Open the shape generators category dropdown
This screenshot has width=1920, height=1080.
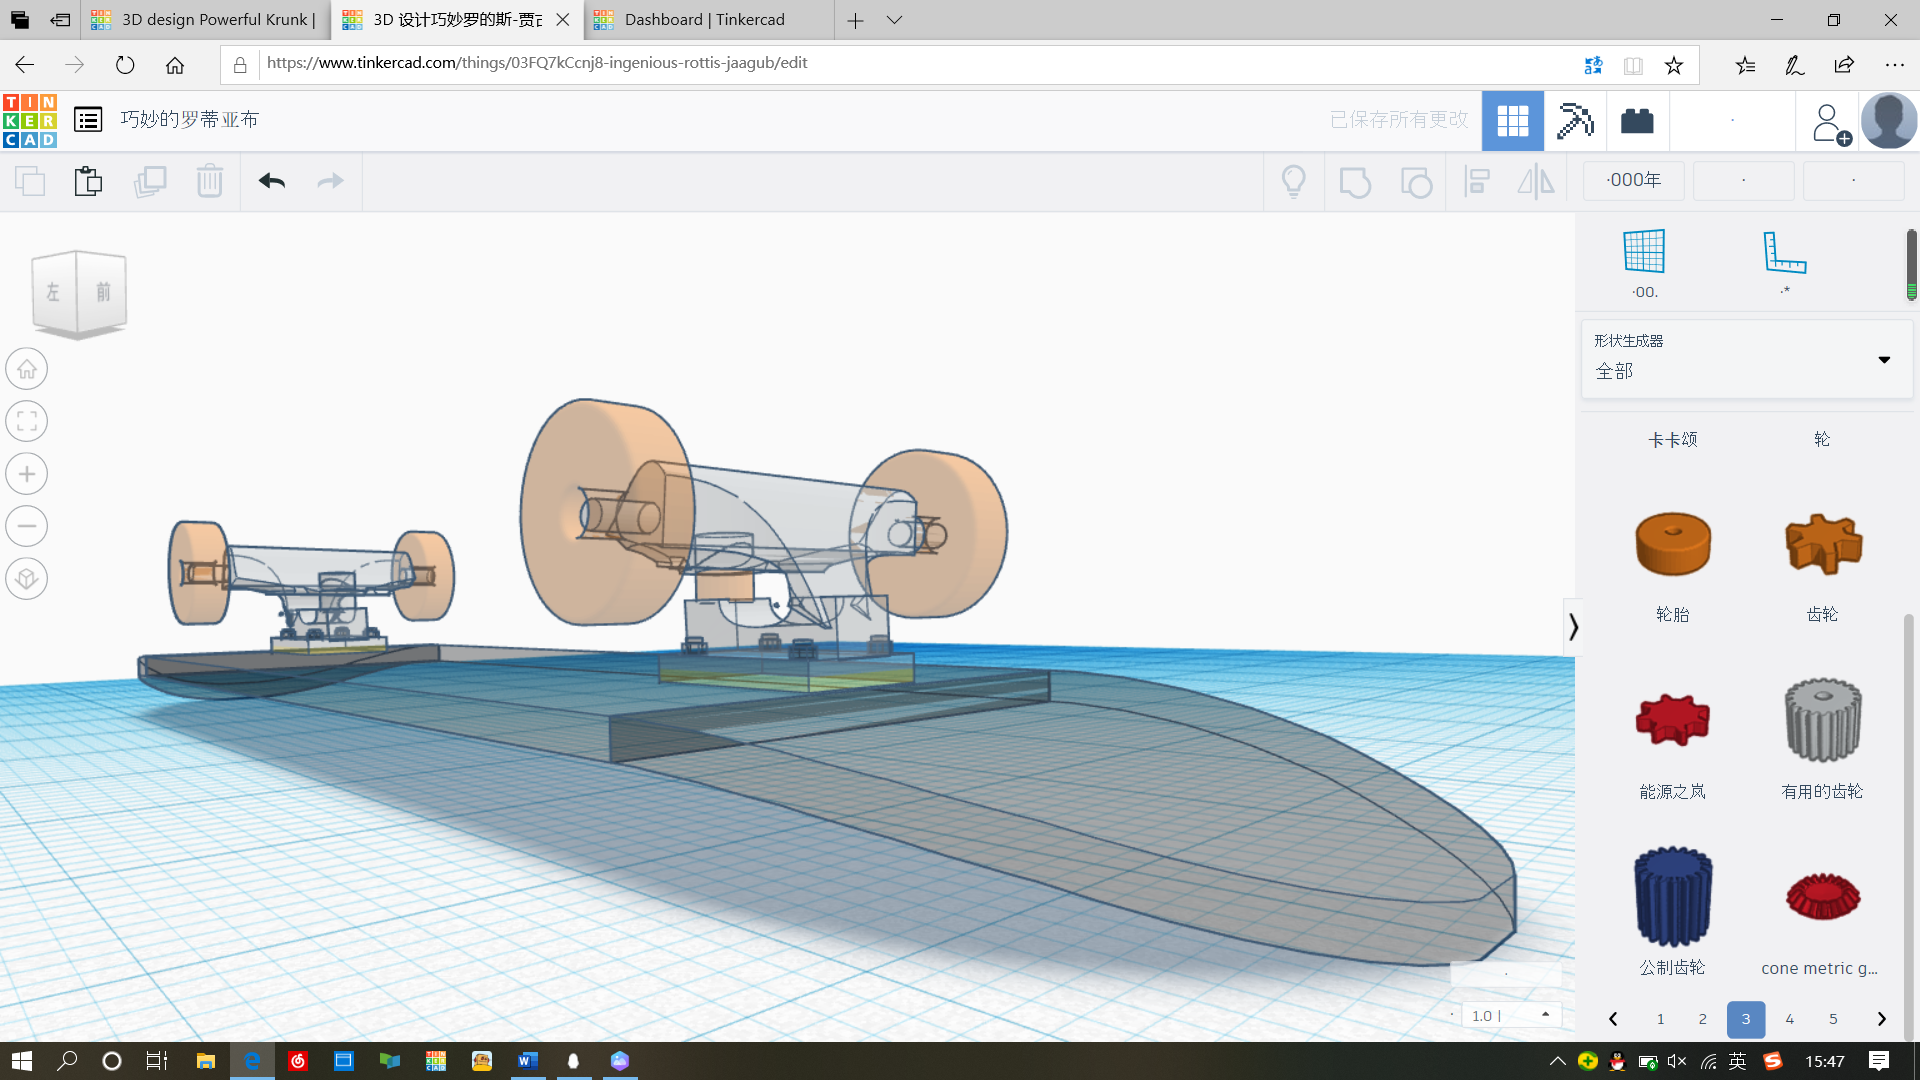[x=1746, y=358]
